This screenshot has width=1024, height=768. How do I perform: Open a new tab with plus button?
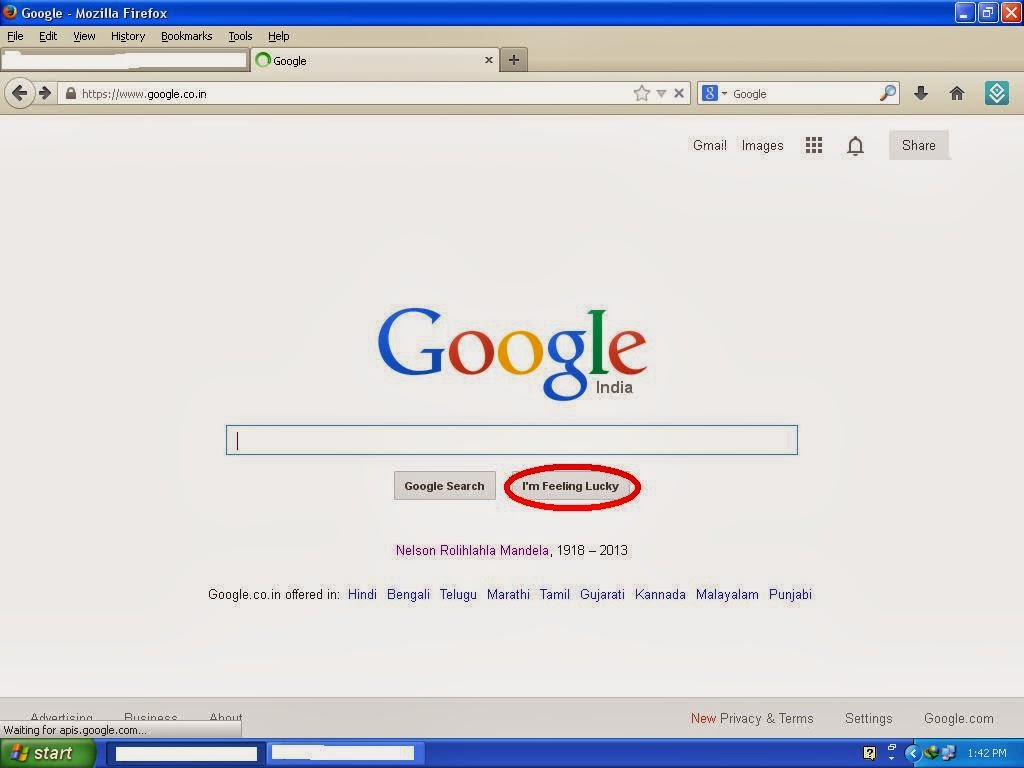click(513, 60)
